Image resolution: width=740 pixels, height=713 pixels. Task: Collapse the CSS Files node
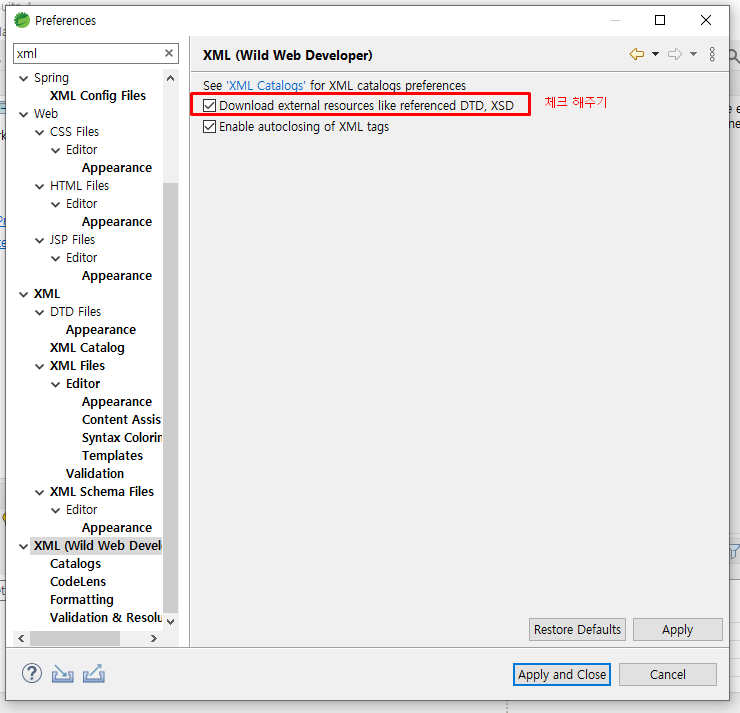click(x=39, y=133)
